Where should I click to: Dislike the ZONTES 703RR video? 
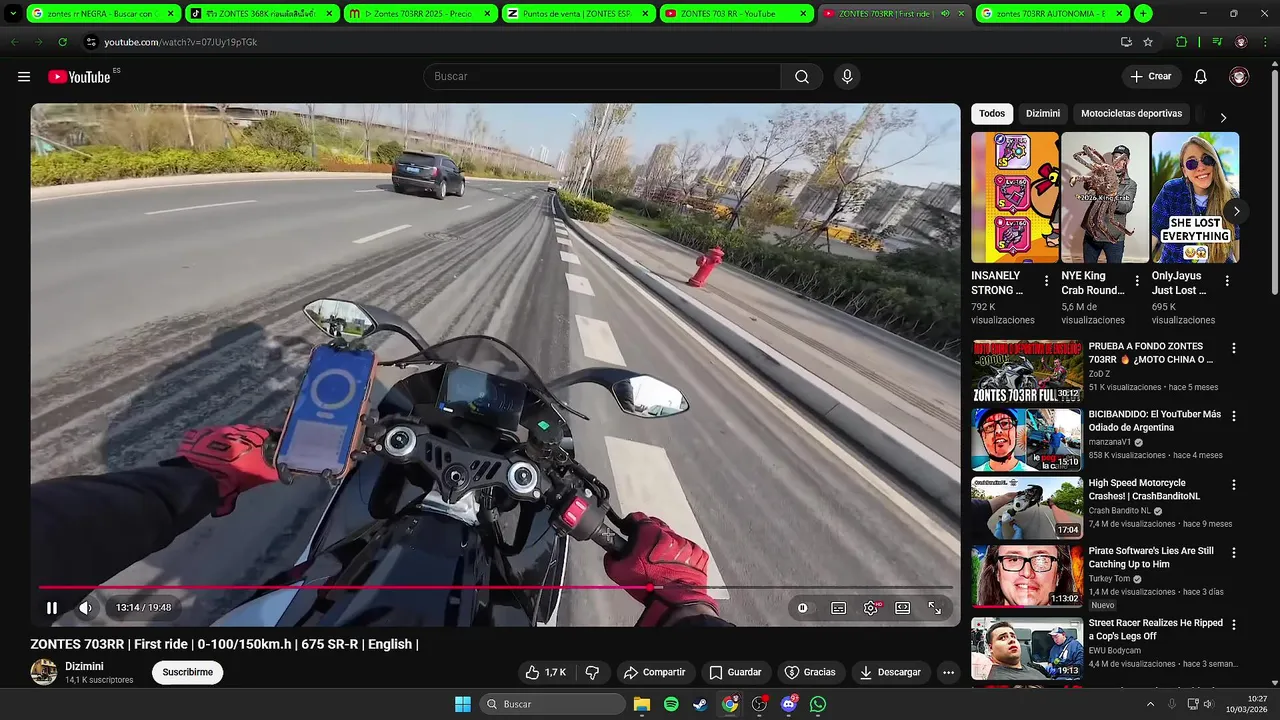[x=592, y=672]
